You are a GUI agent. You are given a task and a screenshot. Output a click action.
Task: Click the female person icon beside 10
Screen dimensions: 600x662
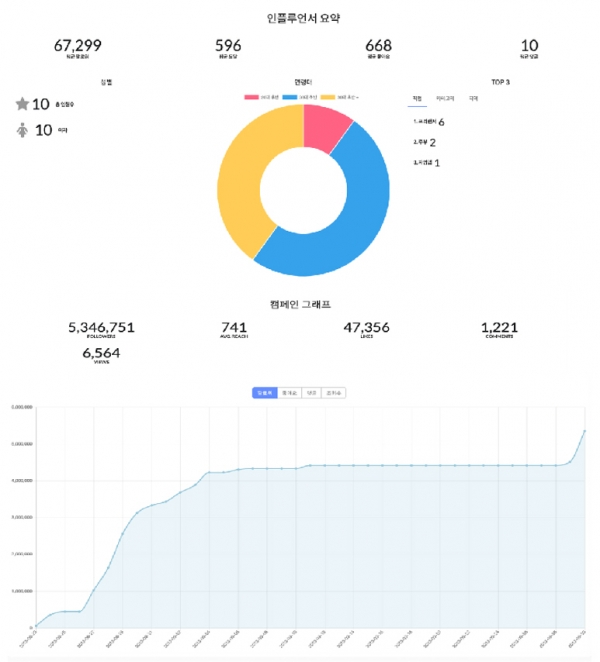pyautogui.click(x=22, y=130)
